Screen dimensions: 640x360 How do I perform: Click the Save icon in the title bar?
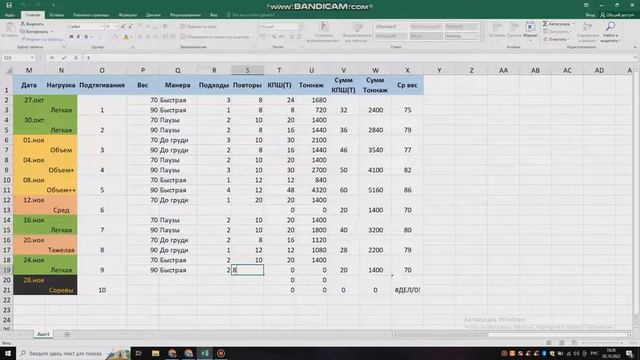[9, 5]
